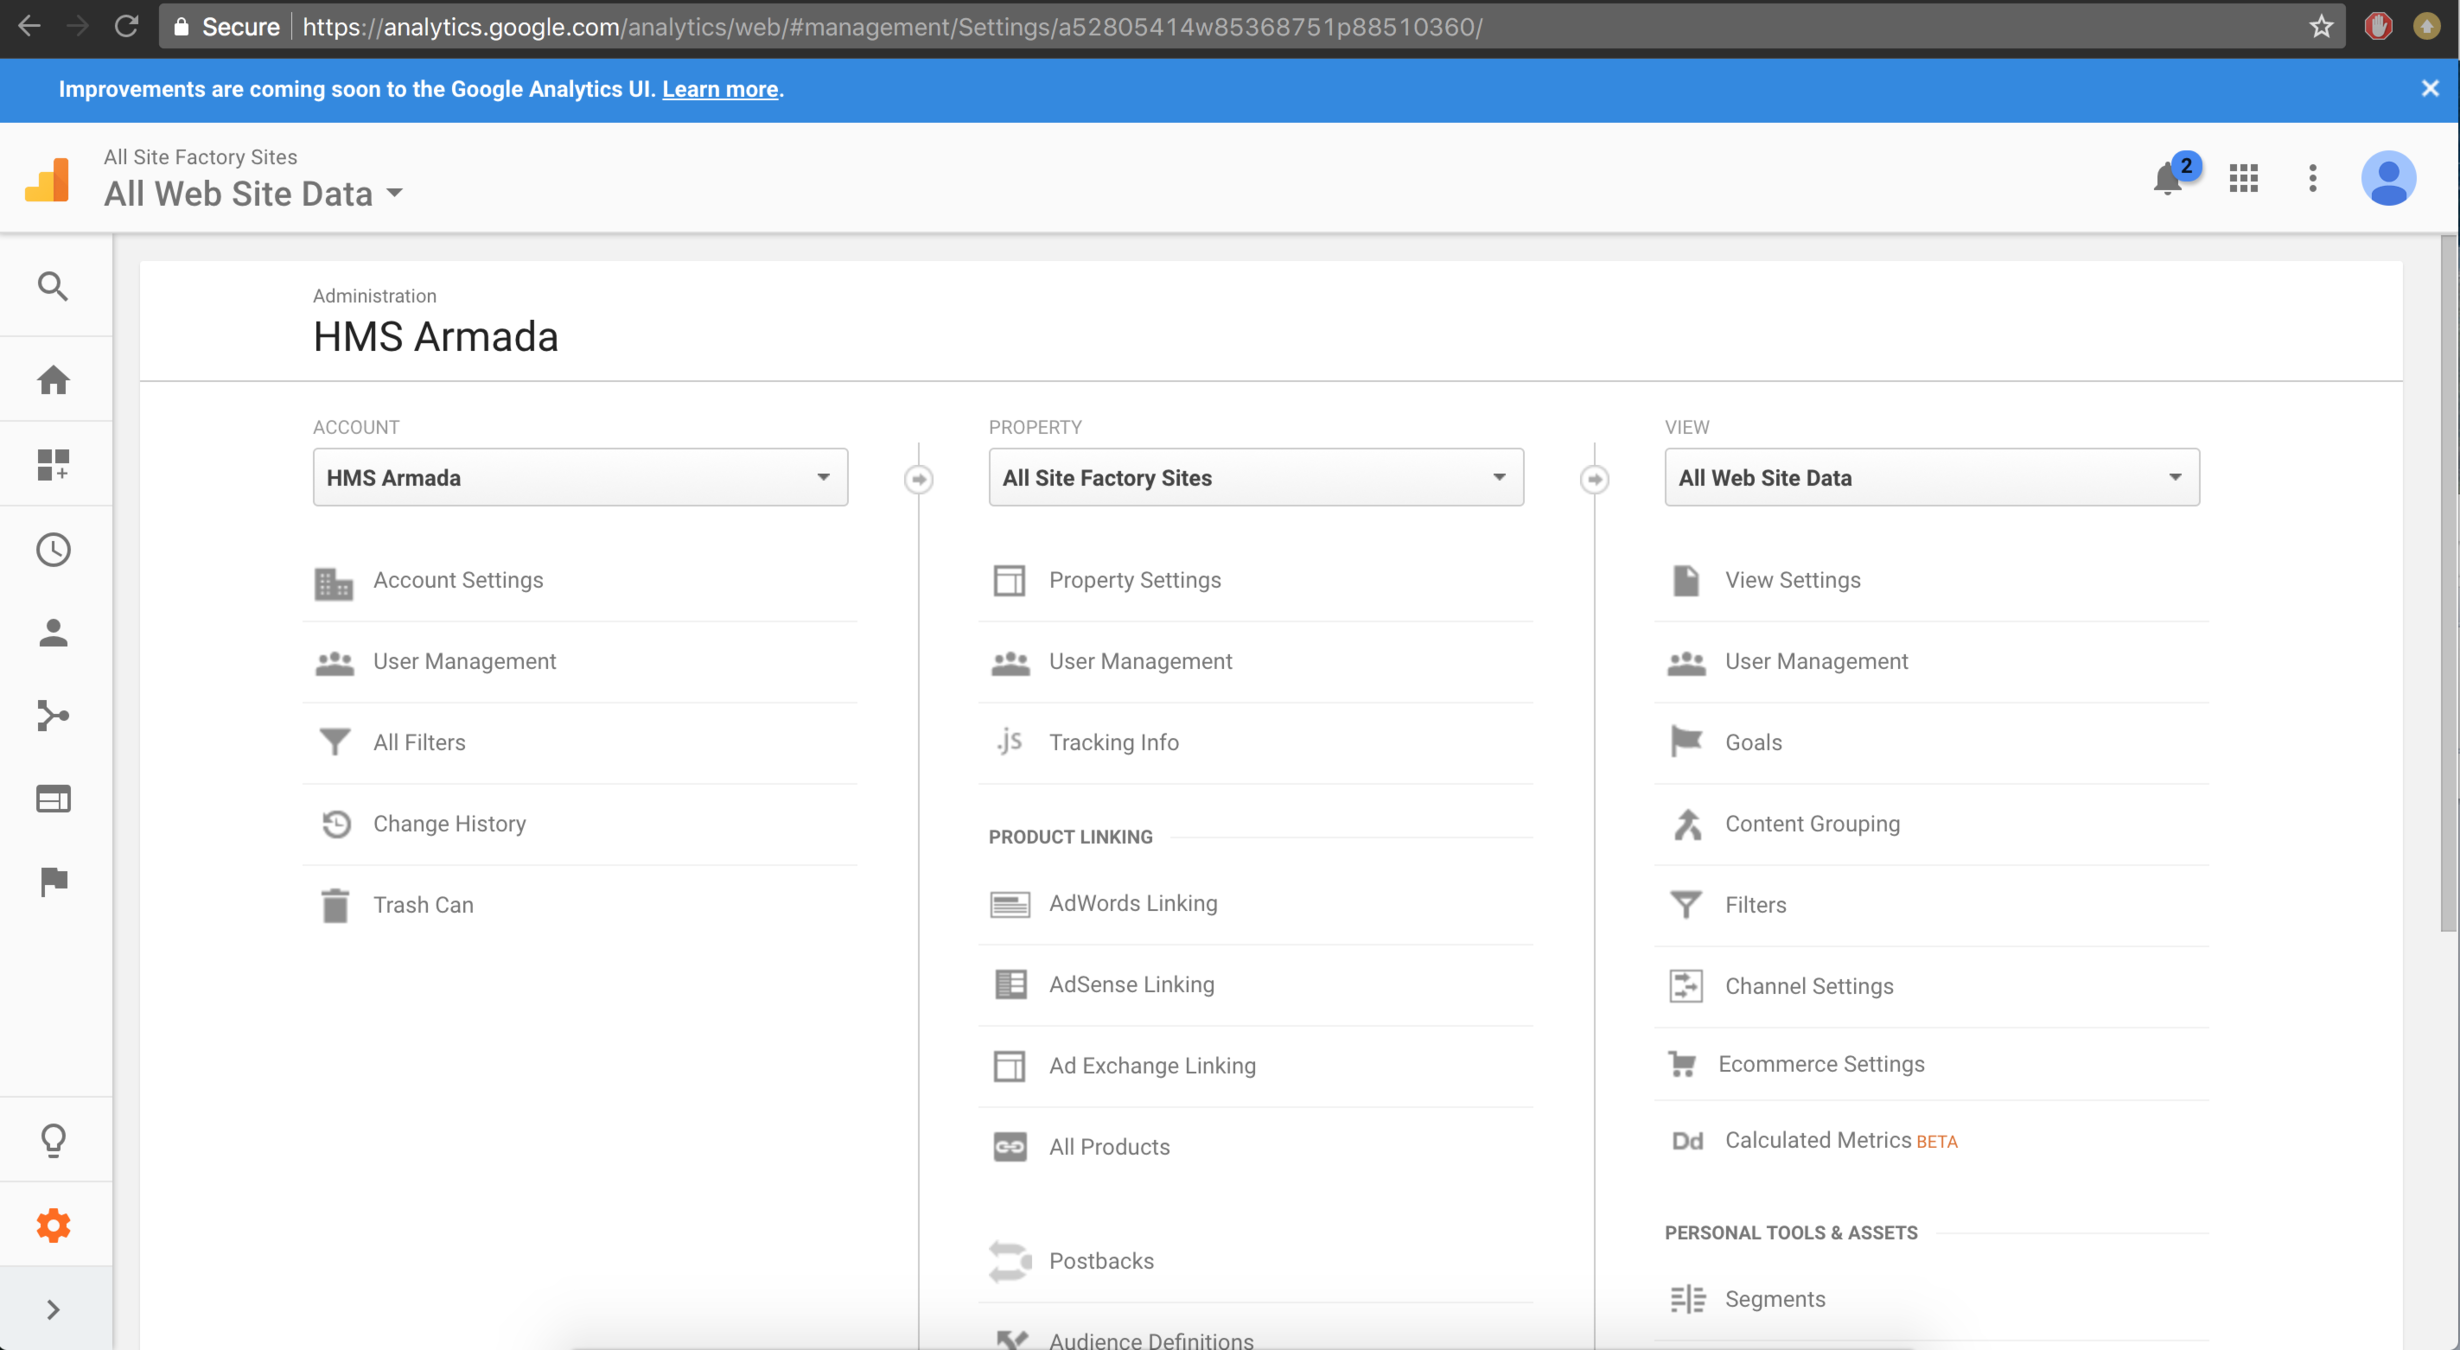
Task: Reload the page in the browser
Action: point(126,27)
